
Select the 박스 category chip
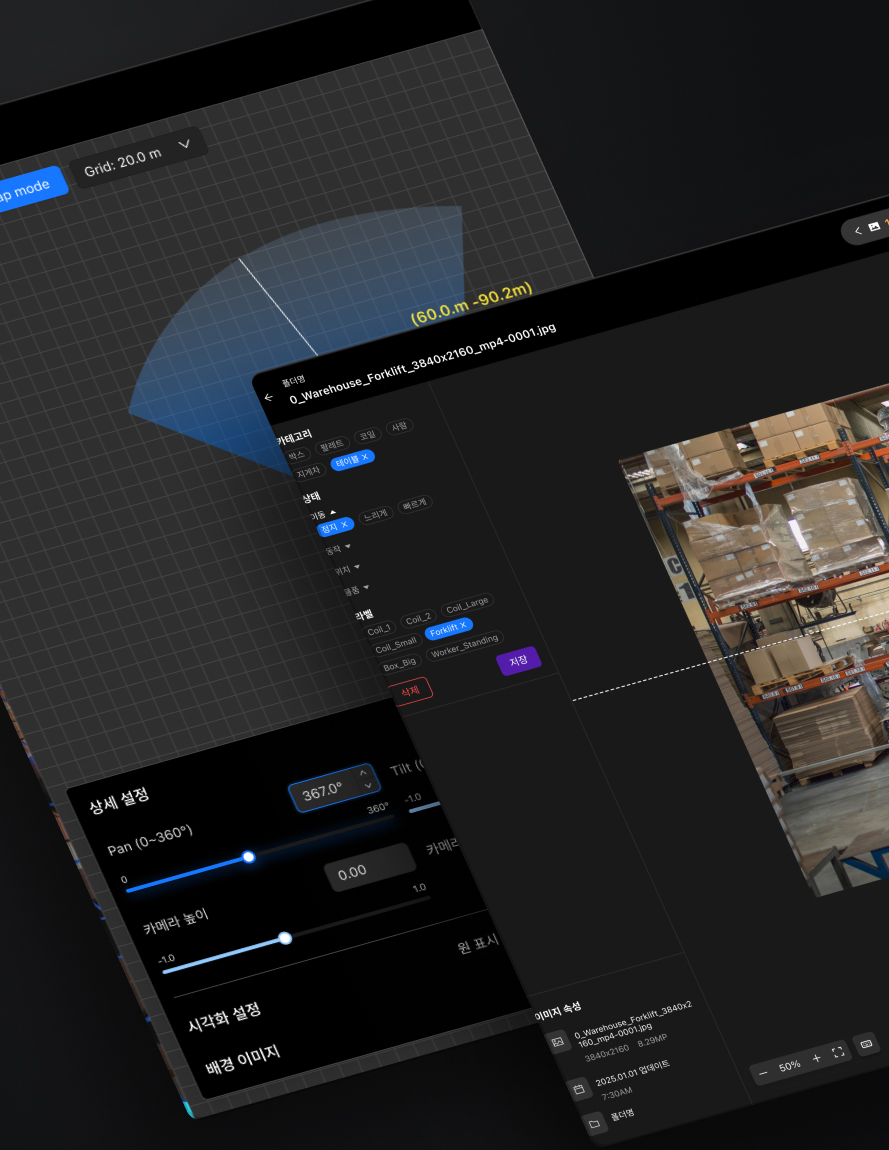coord(296,455)
